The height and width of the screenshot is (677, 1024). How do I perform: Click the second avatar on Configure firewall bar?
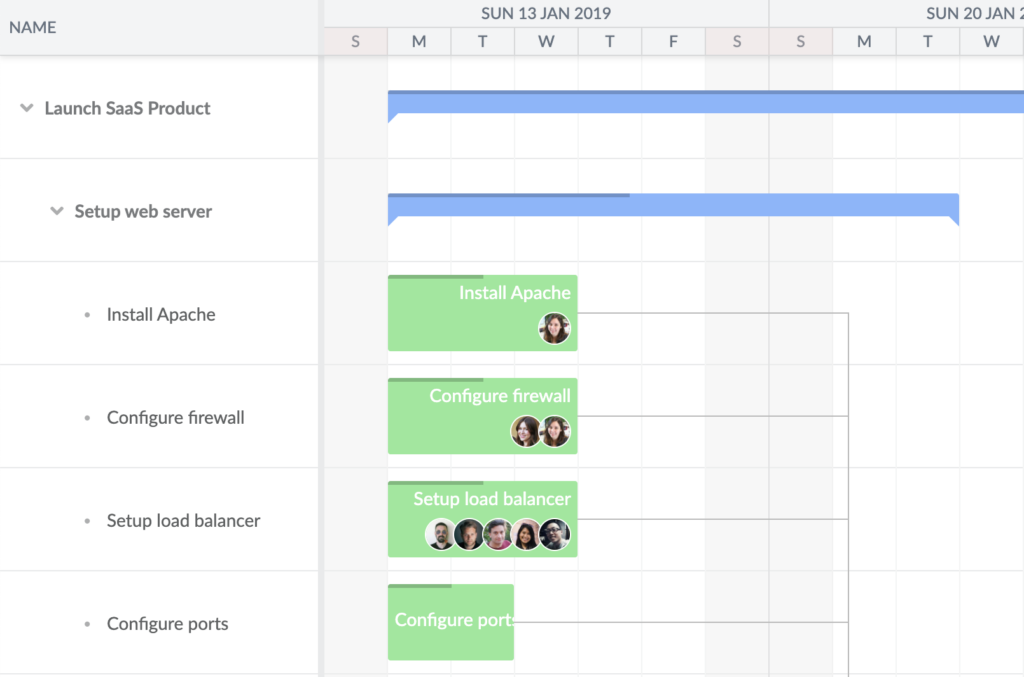(555, 431)
